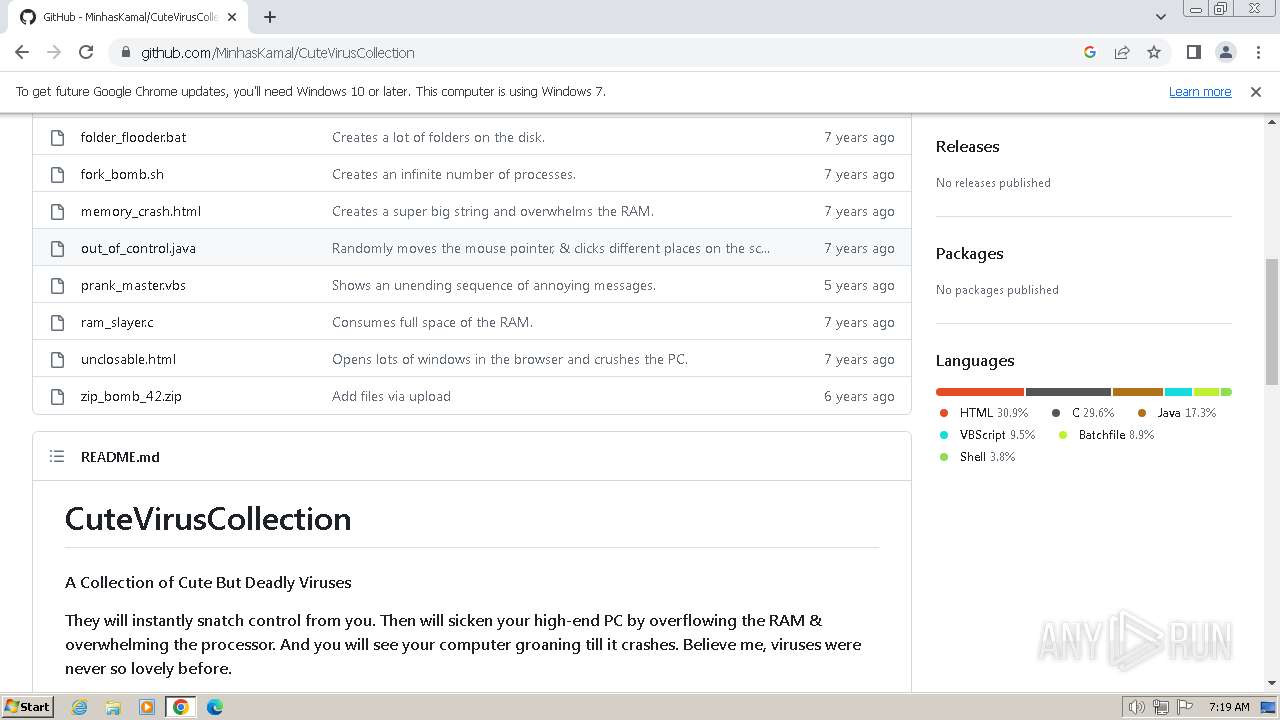Screen dimensions: 1280x720
Task: Click the browser forward arrow
Action: click(x=54, y=52)
